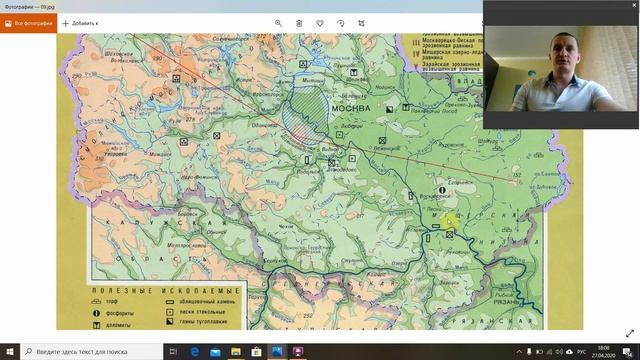640x360 pixels.
Task: Add photo to favorites with heart icon
Action: 320,23
